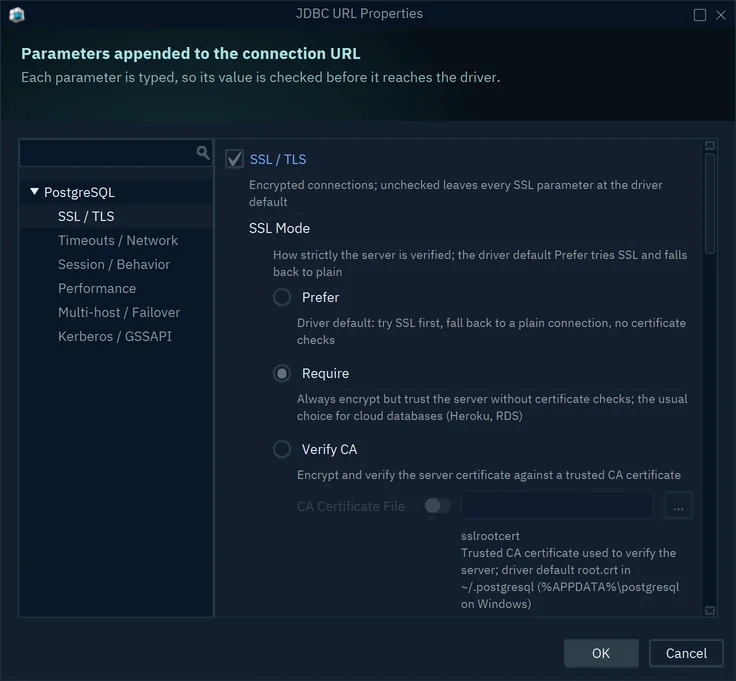The height and width of the screenshot is (681, 736).
Task: Collapse the PostgreSQL tree node
Action: point(34,191)
